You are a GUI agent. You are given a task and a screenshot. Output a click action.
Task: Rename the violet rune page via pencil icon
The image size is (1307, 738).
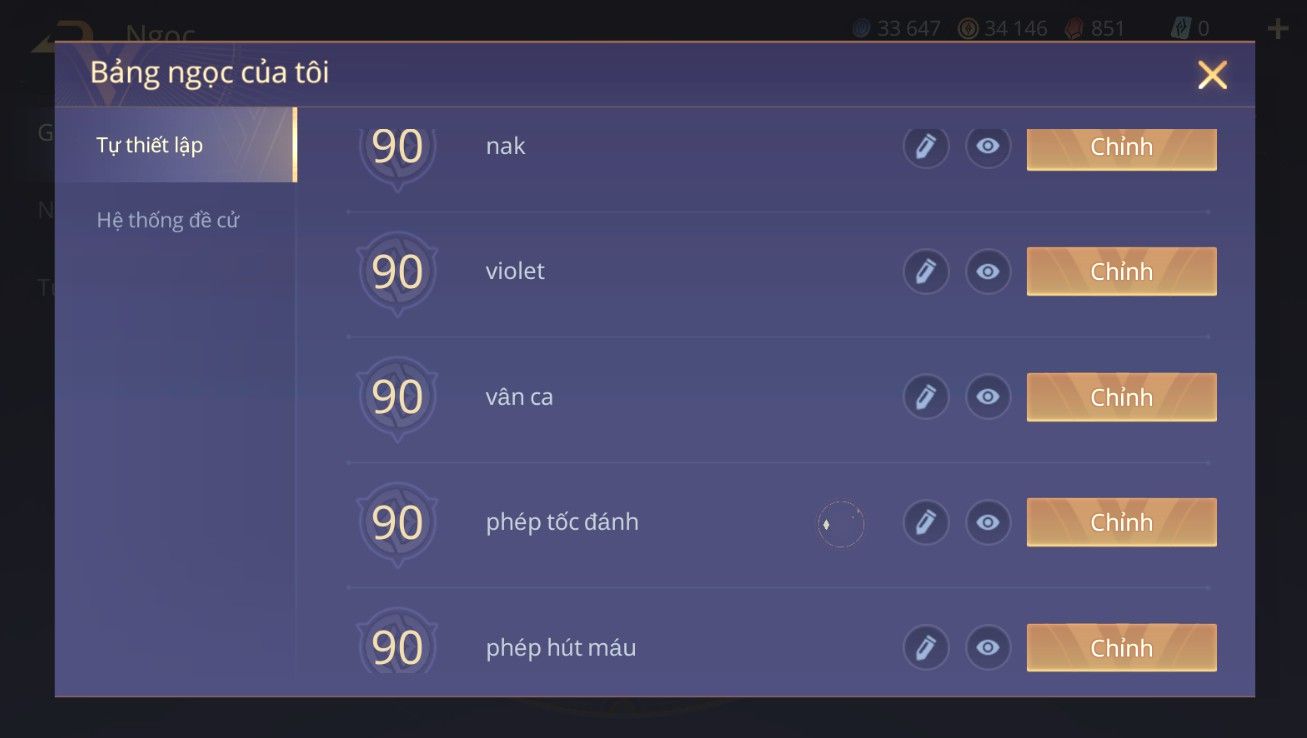(x=925, y=272)
